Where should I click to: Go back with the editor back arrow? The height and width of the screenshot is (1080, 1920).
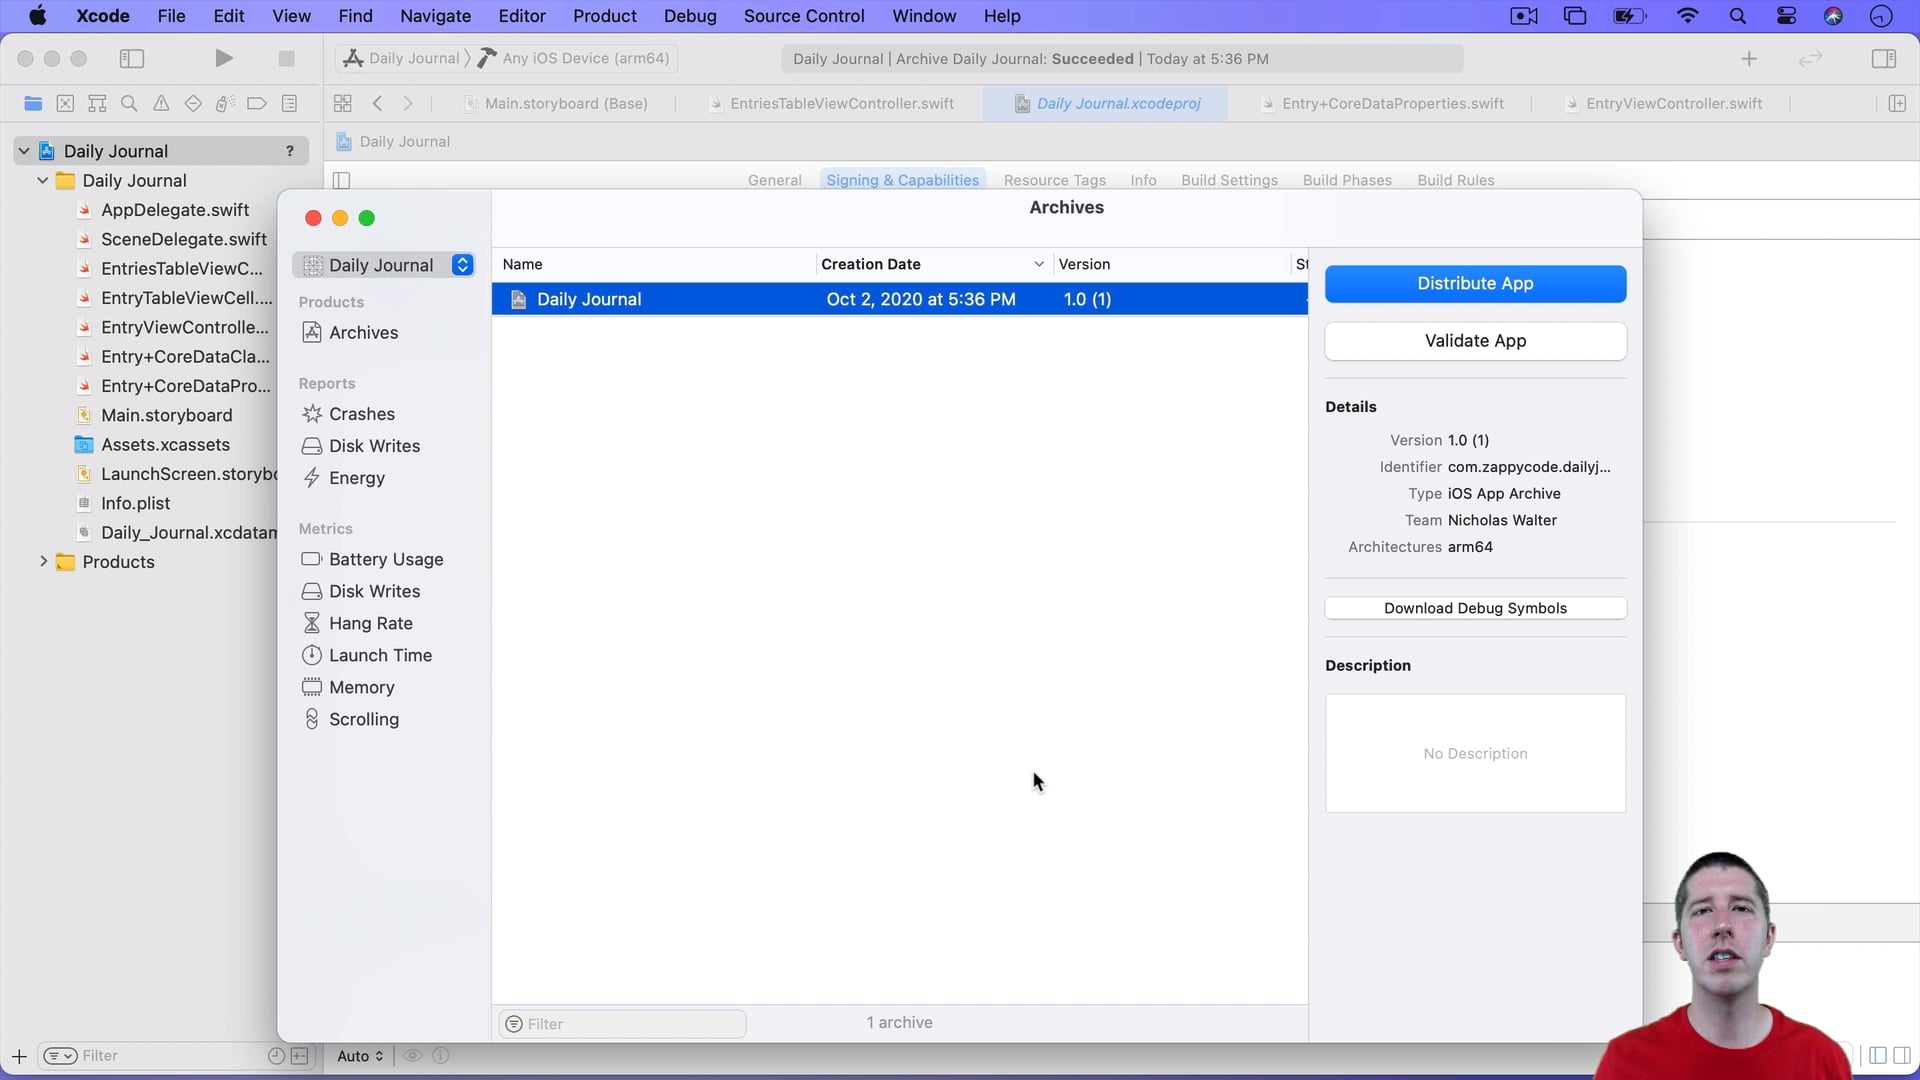click(378, 103)
